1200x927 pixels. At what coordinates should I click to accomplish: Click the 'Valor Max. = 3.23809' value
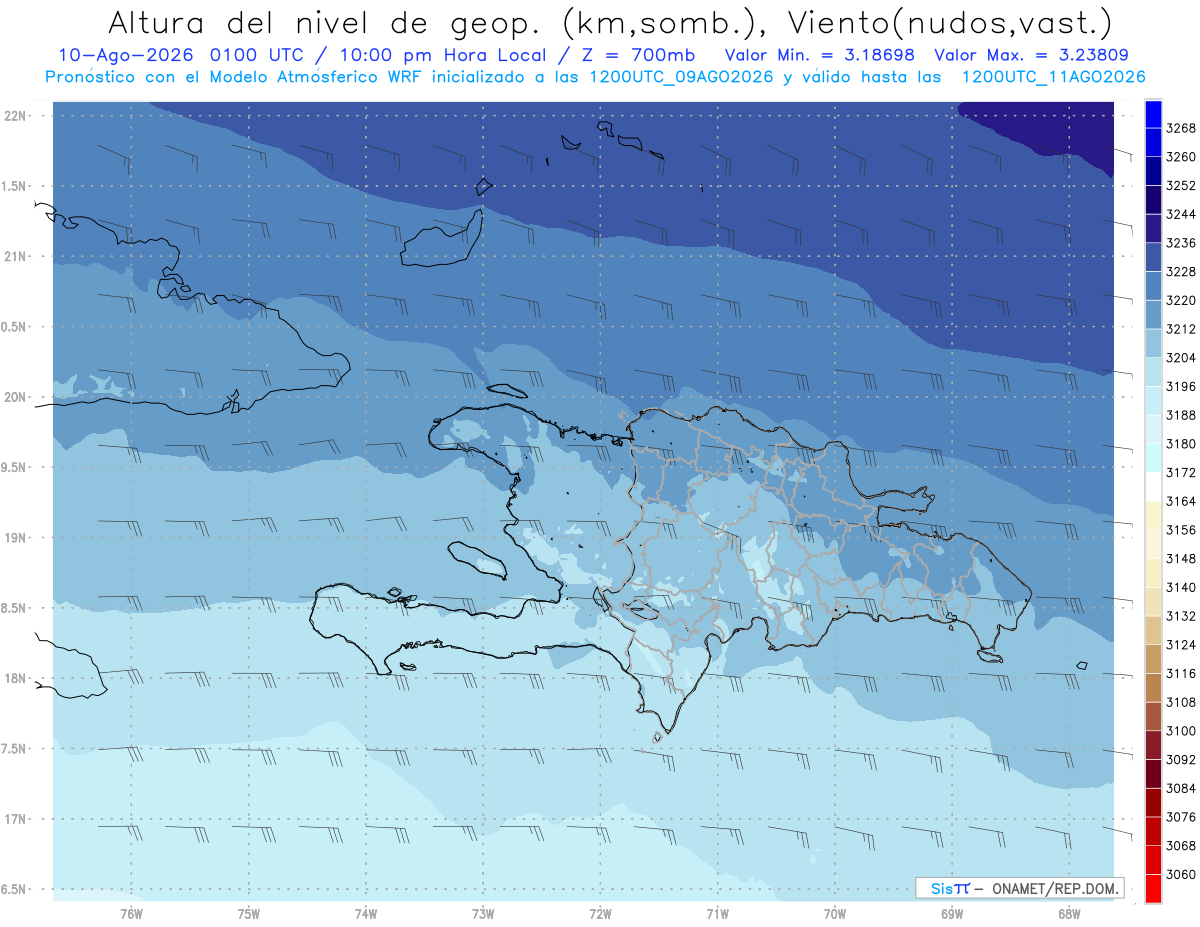pos(1033,56)
